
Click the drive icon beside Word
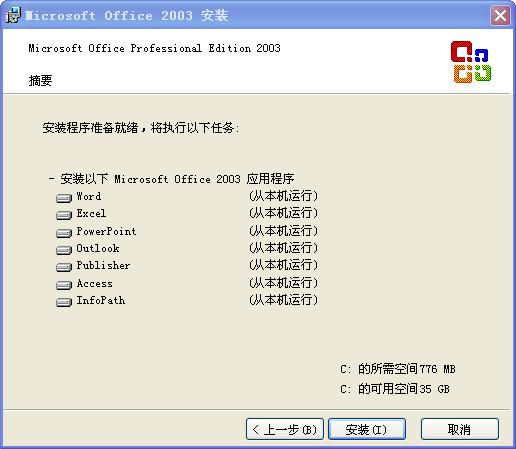[x=64, y=198]
